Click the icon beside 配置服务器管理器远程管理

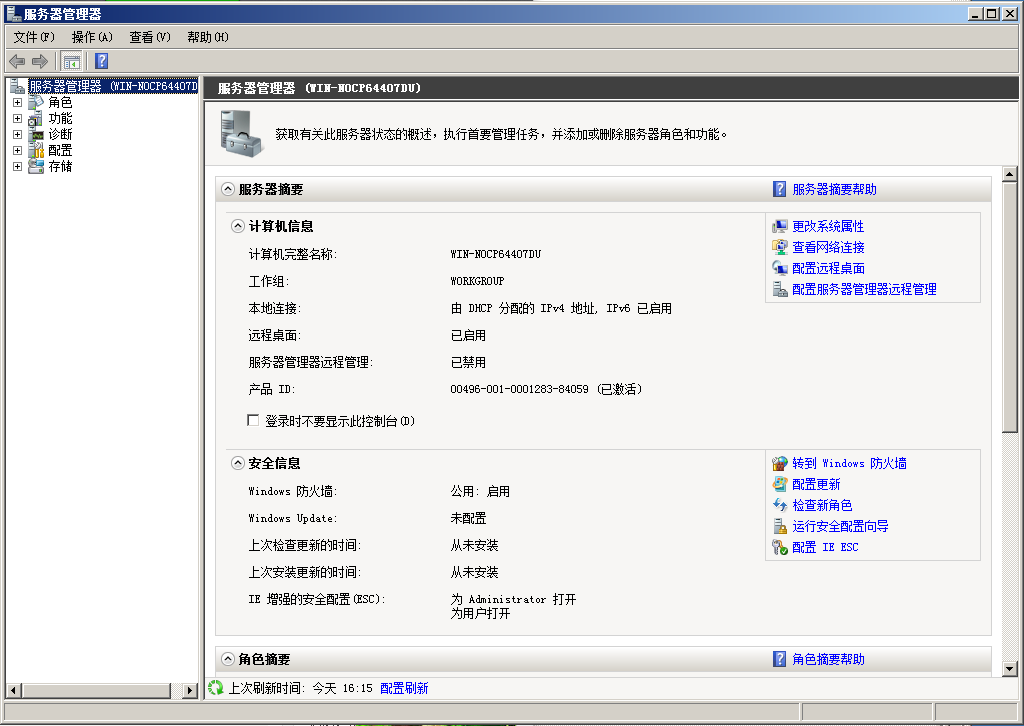[x=780, y=289]
